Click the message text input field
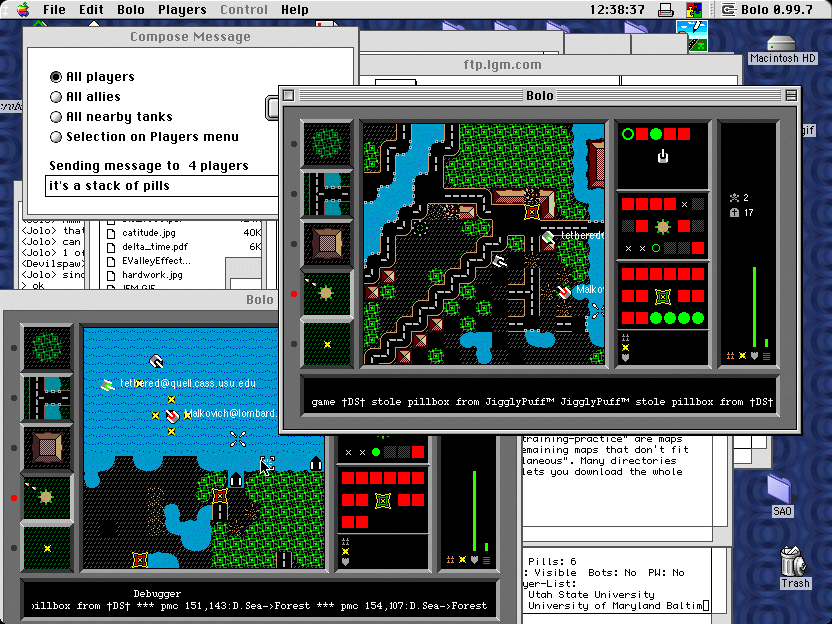The image size is (832, 624). point(162,186)
